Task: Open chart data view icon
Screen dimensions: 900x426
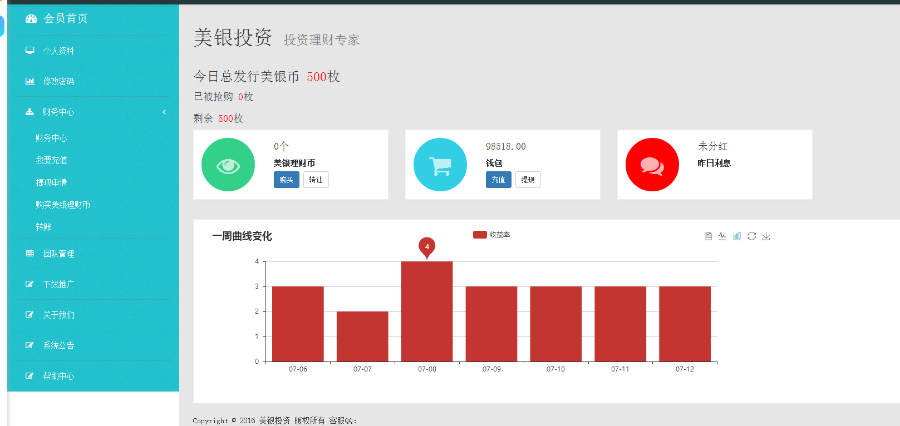Action: tap(708, 236)
